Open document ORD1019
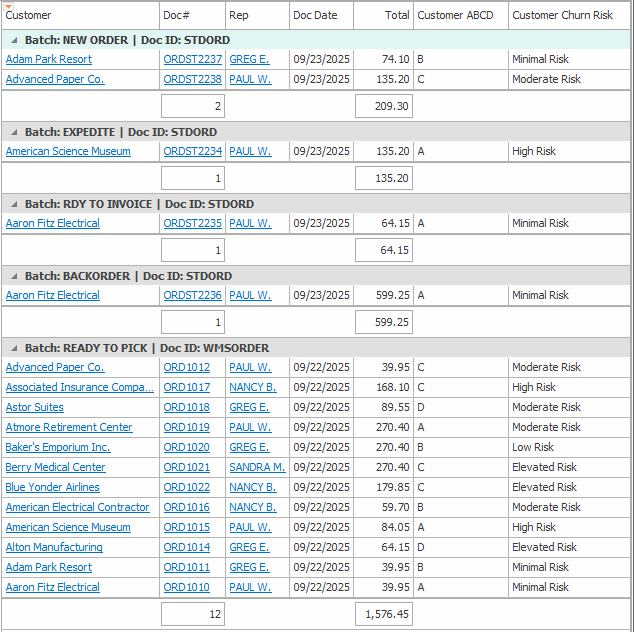Image resolution: width=634 pixels, height=632 pixels. coord(186,427)
